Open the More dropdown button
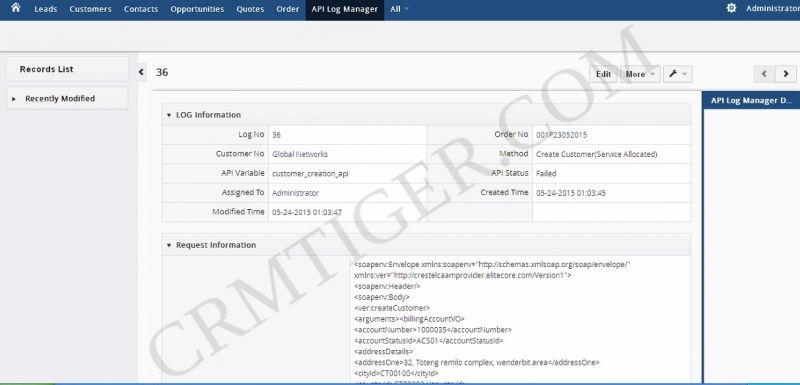Screen dimensions: 800x385 point(640,74)
